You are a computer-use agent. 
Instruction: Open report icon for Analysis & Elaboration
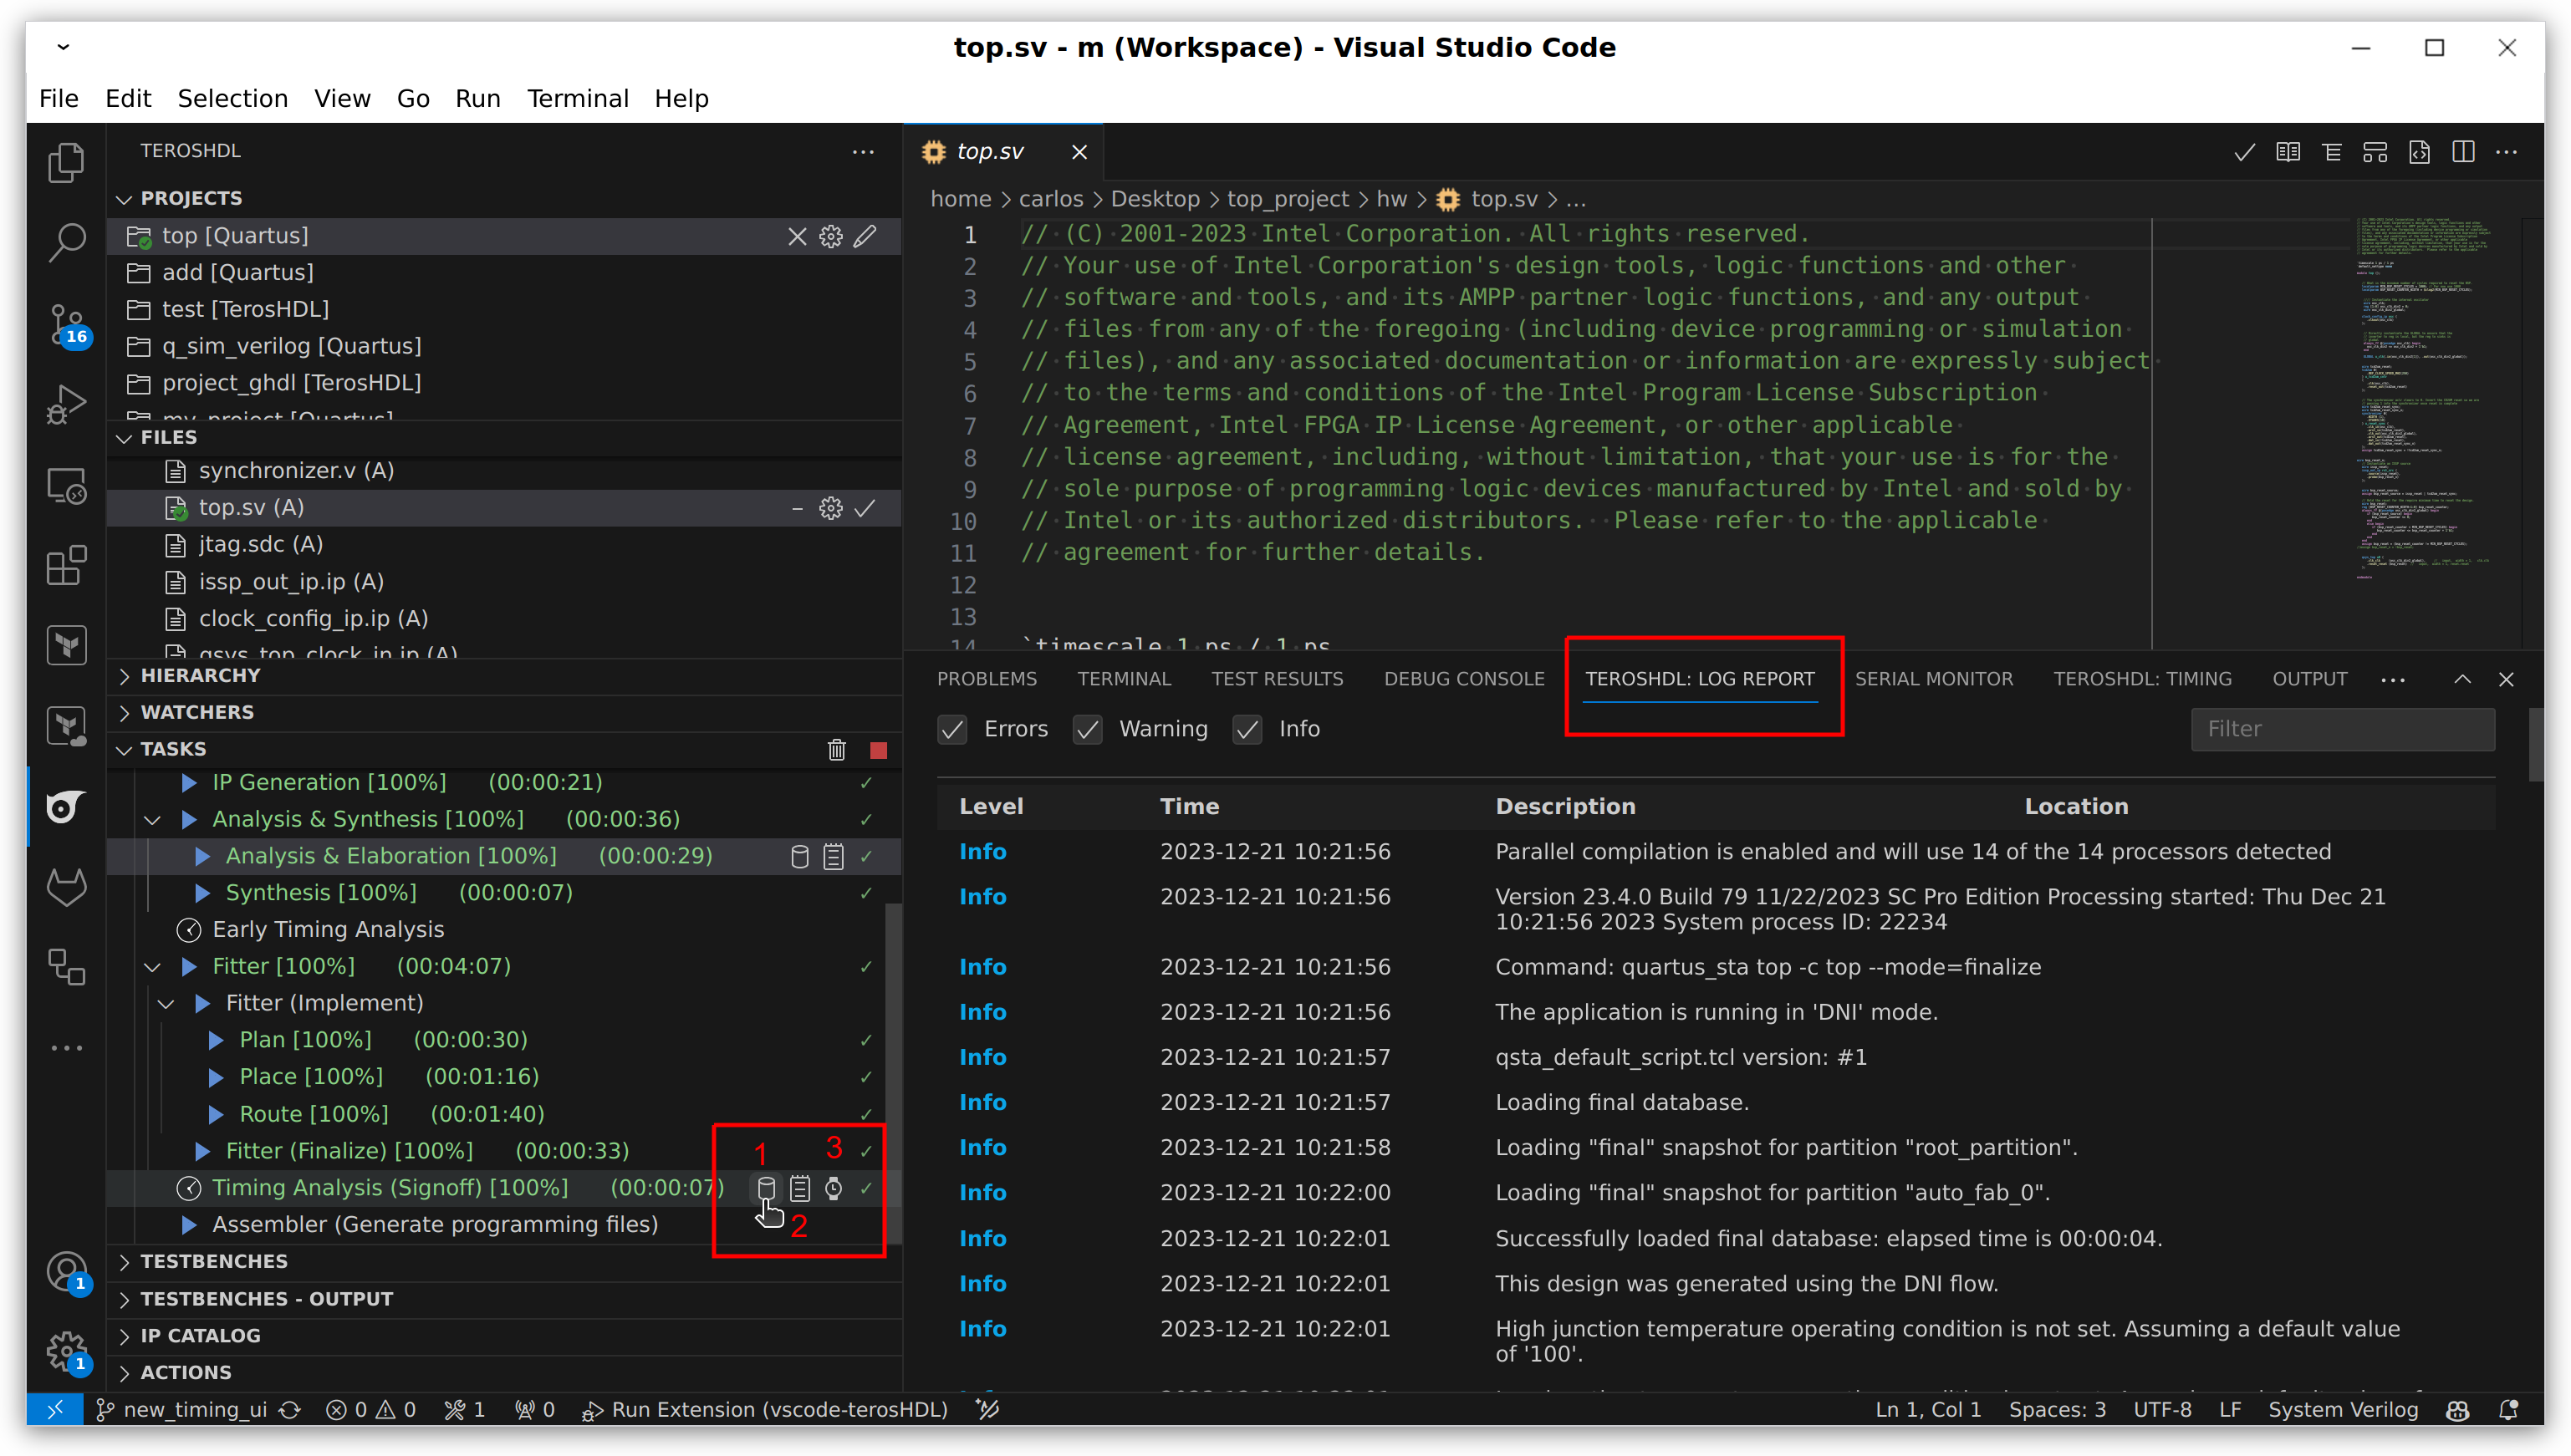tap(799, 856)
